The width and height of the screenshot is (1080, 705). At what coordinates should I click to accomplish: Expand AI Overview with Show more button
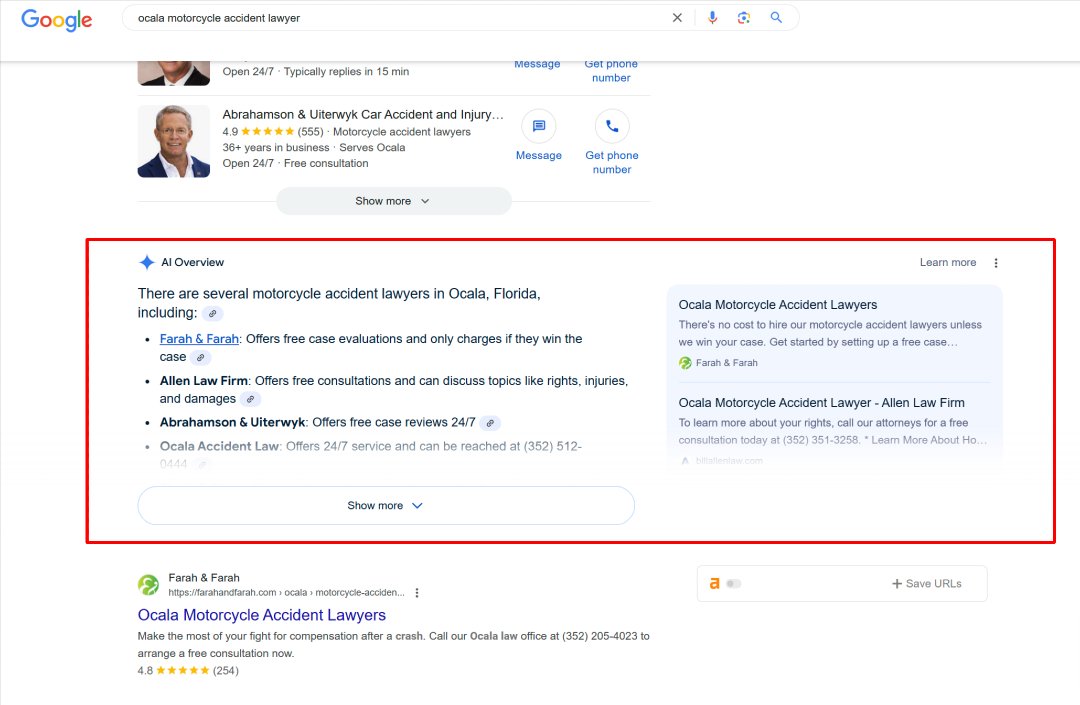386,505
